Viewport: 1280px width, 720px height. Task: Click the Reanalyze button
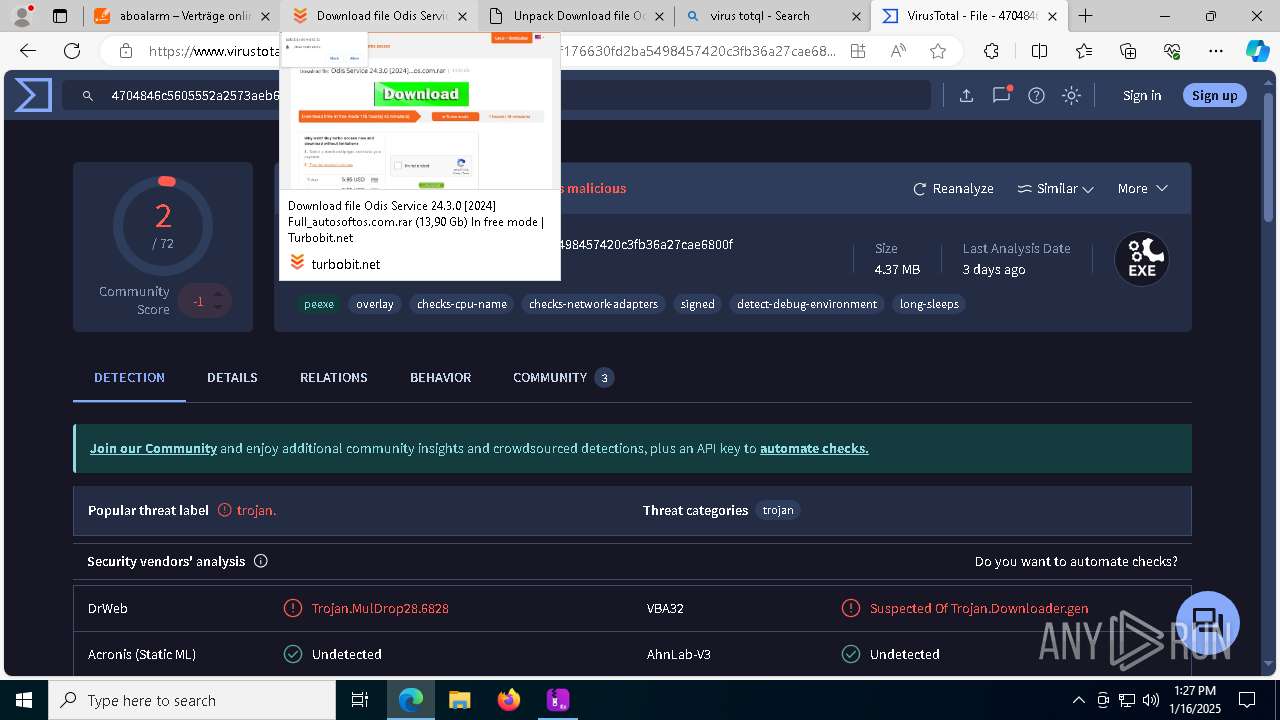pos(953,188)
